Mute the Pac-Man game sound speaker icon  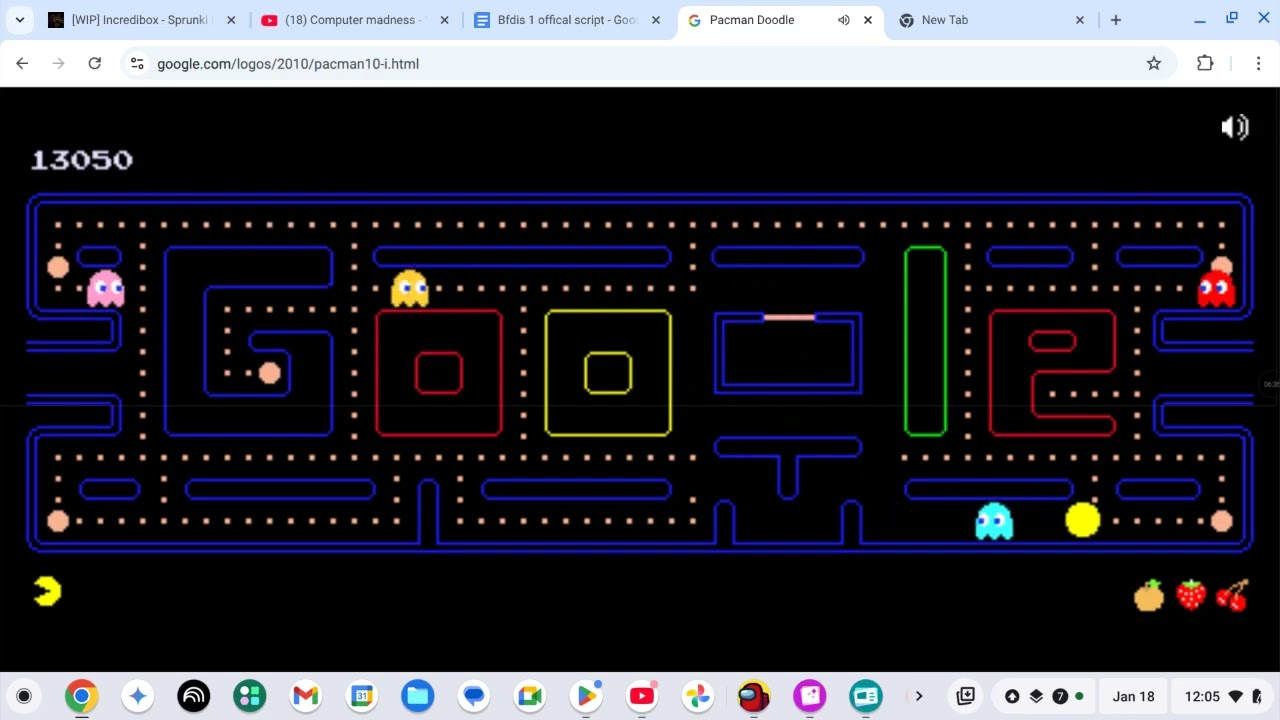click(x=1235, y=127)
